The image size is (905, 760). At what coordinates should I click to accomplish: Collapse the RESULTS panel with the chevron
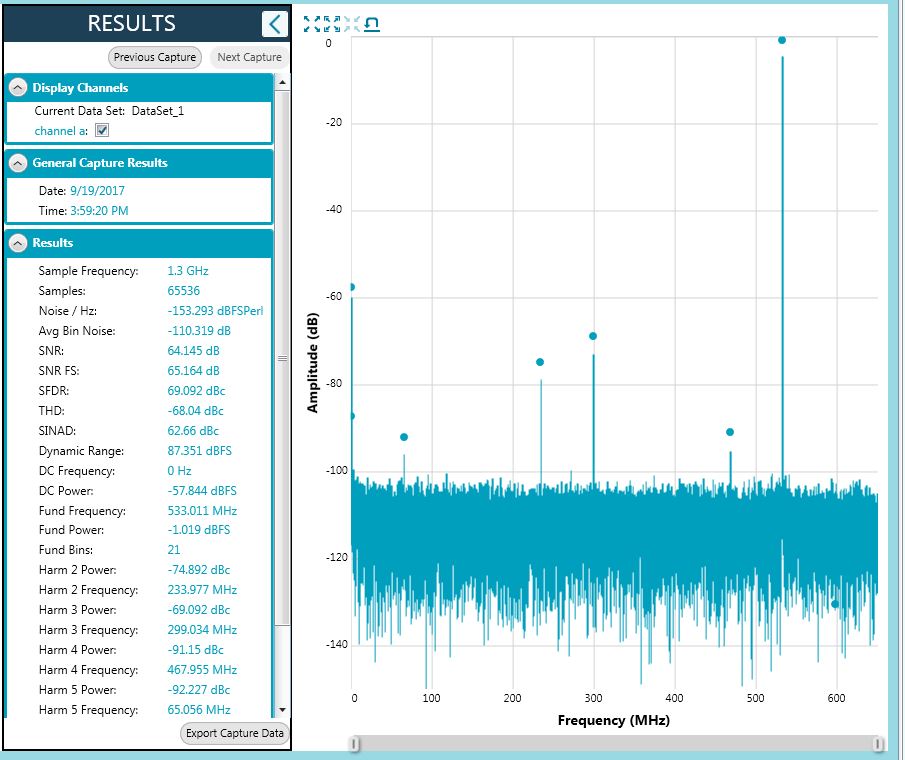click(x=275, y=24)
